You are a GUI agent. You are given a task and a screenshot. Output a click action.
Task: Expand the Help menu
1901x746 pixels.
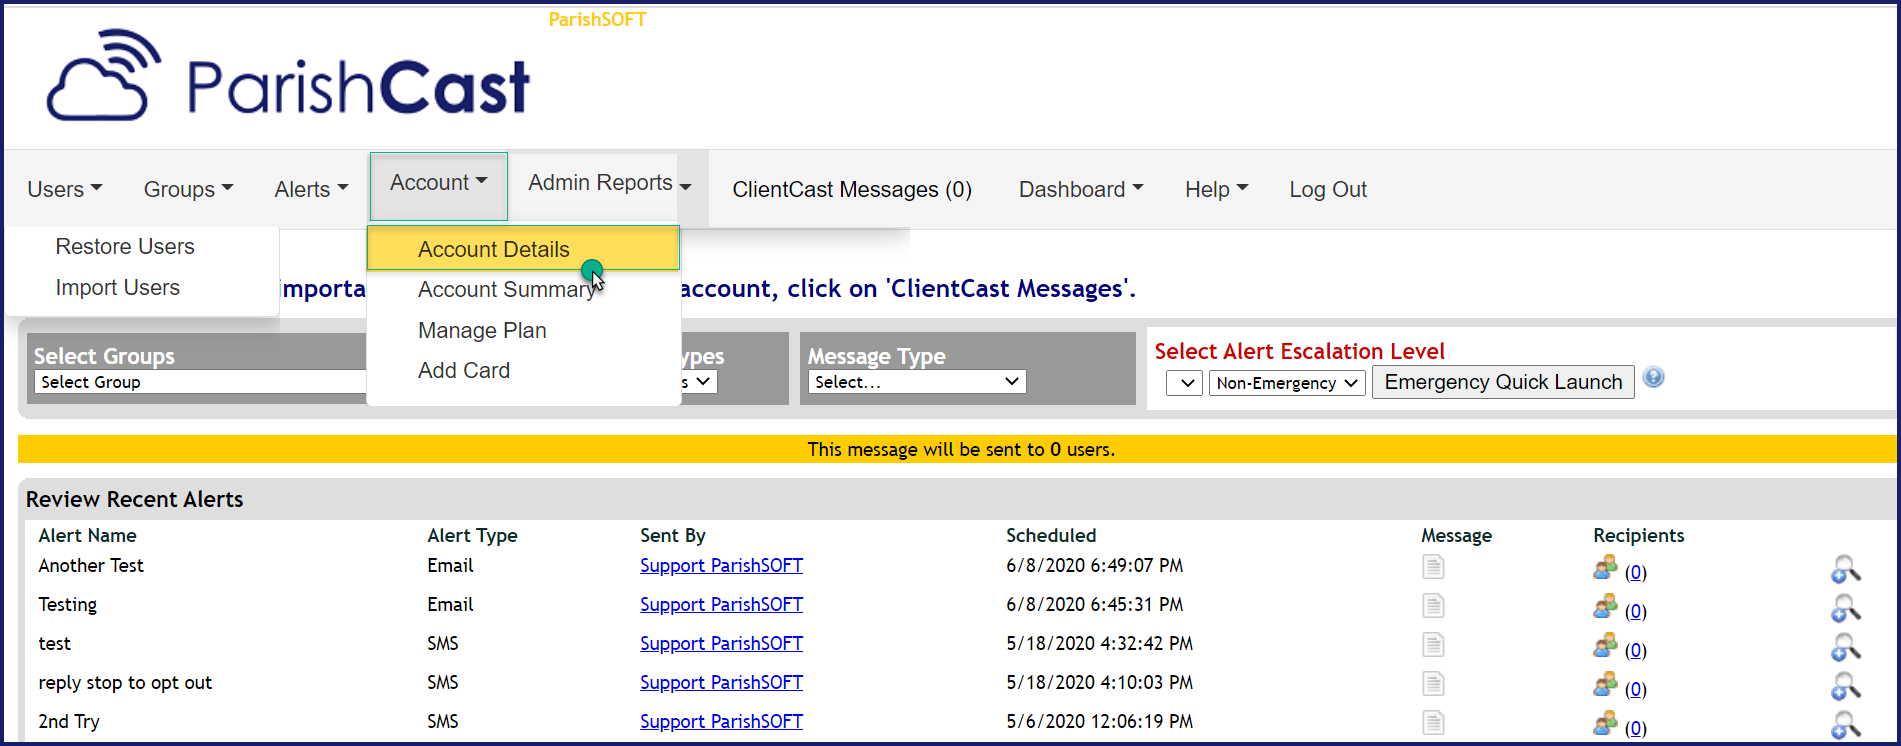(1217, 189)
